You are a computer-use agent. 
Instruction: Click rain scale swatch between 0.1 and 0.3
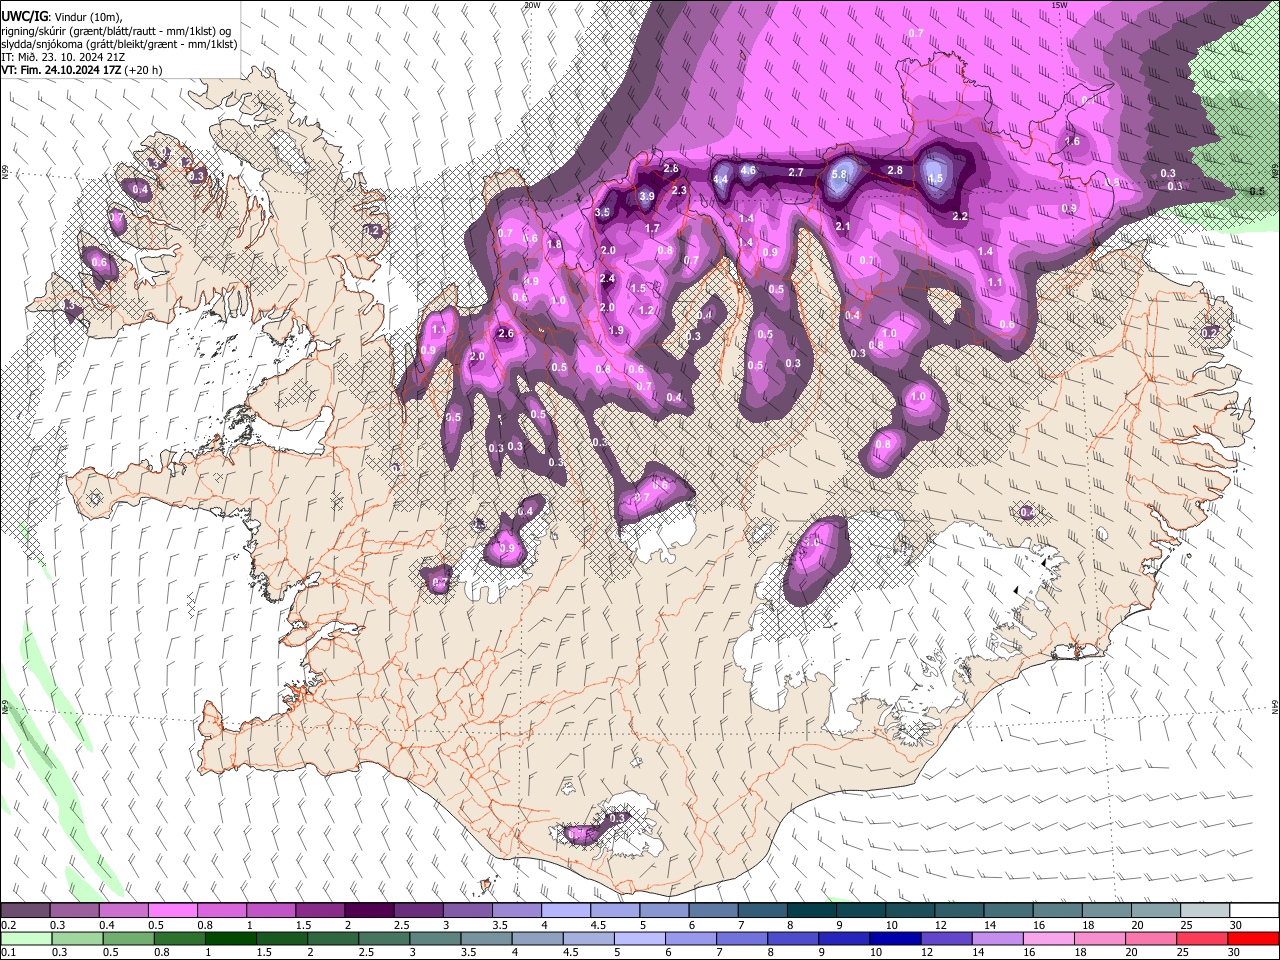coord(25,938)
